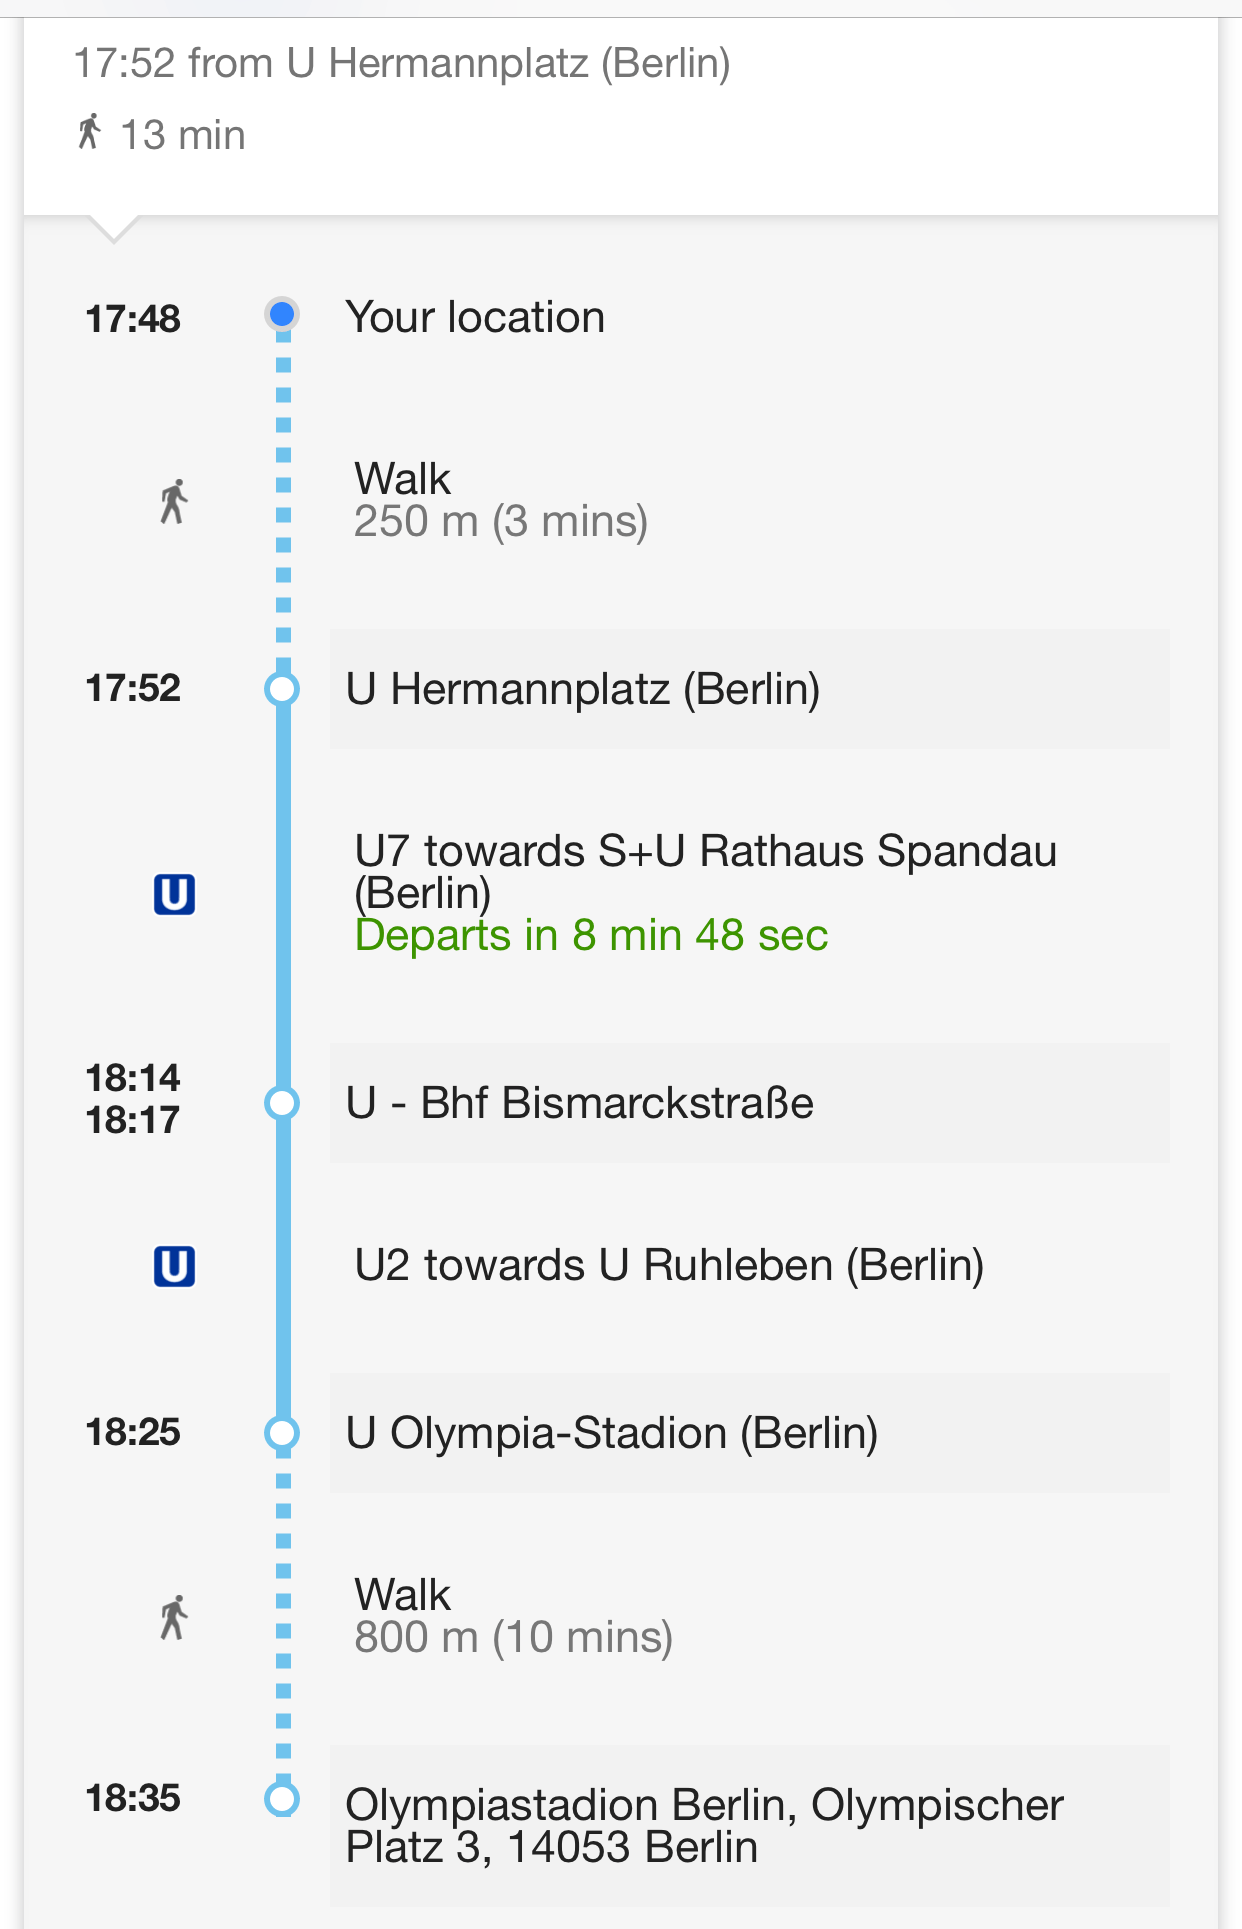Open U Hermannplatz (Berlin) station row

(750, 689)
